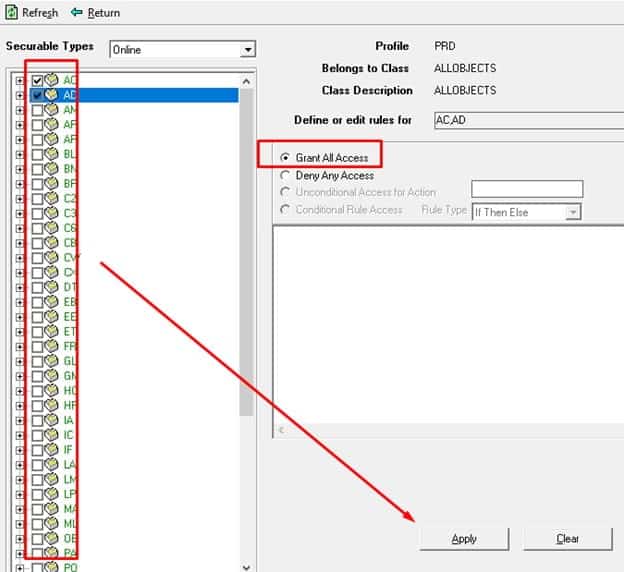Click the IA row object icon
This screenshot has height=572, width=624.
click(x=51, y=420)
